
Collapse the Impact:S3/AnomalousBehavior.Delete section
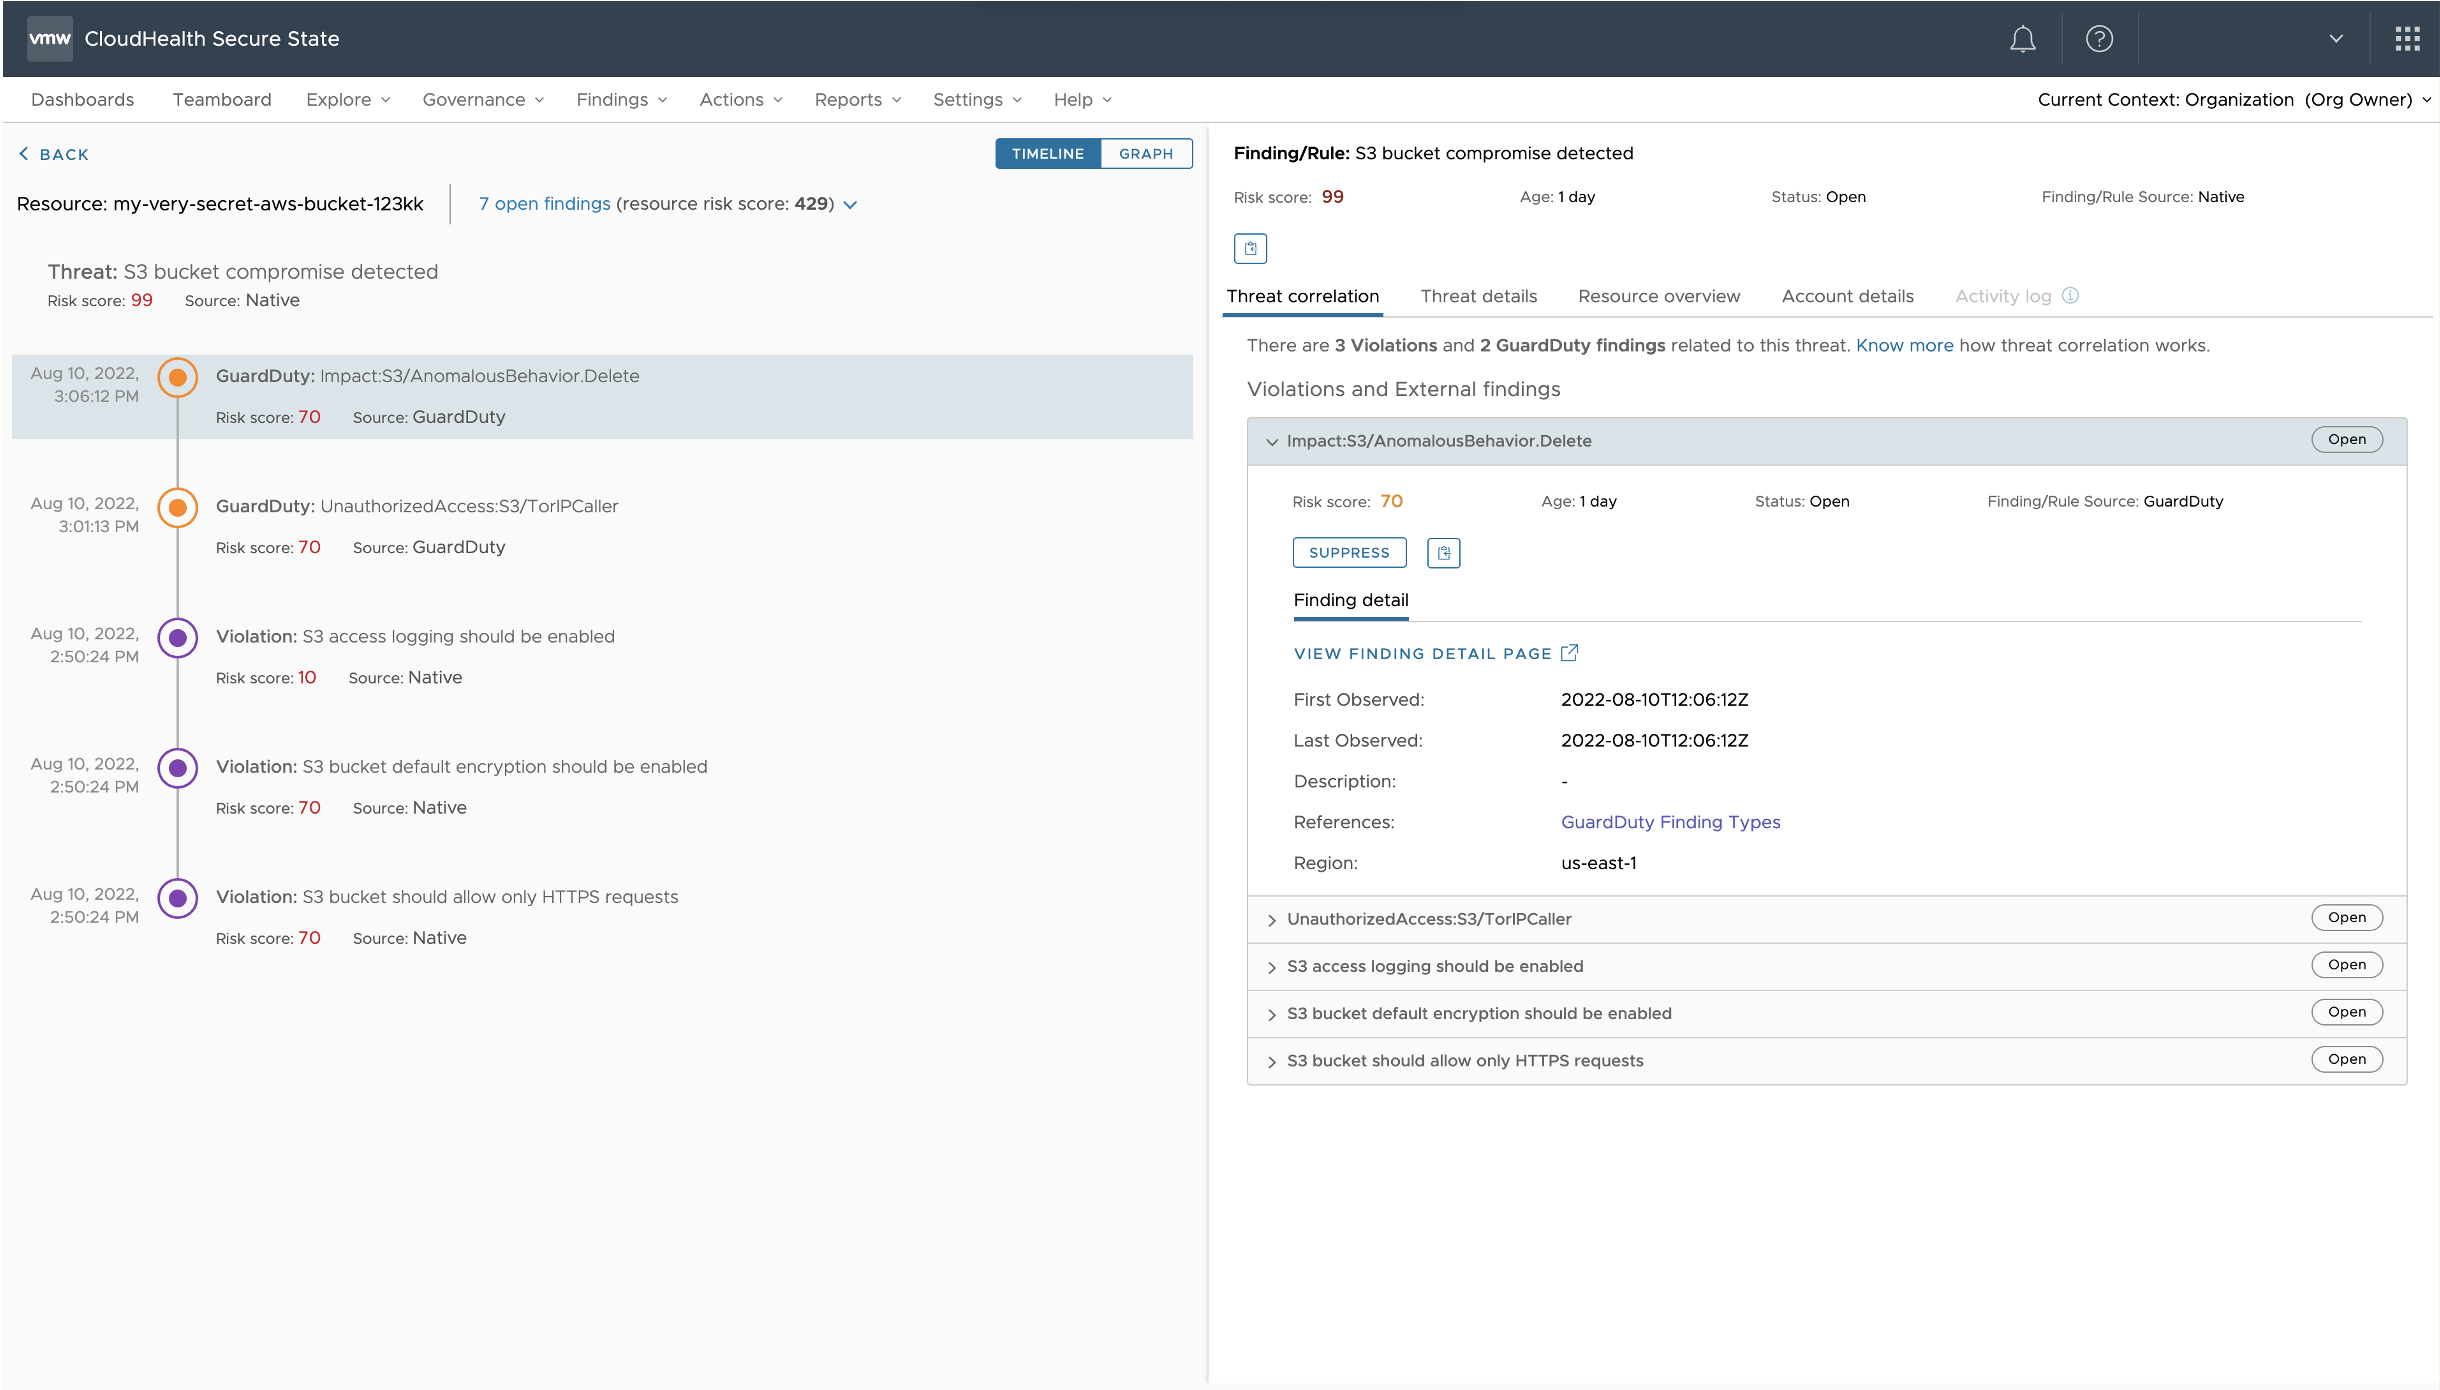tap(1272, 442)
